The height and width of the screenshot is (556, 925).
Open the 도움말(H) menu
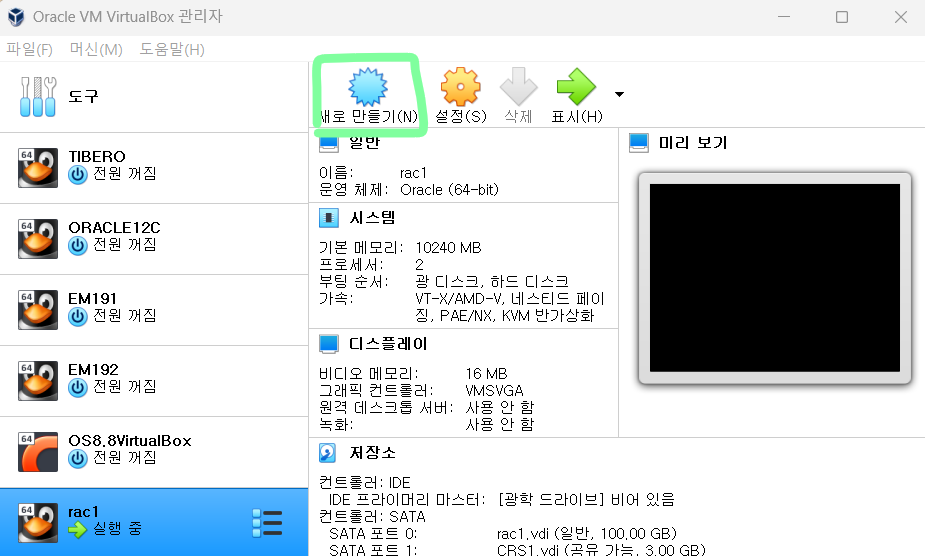tap(172, 49)
